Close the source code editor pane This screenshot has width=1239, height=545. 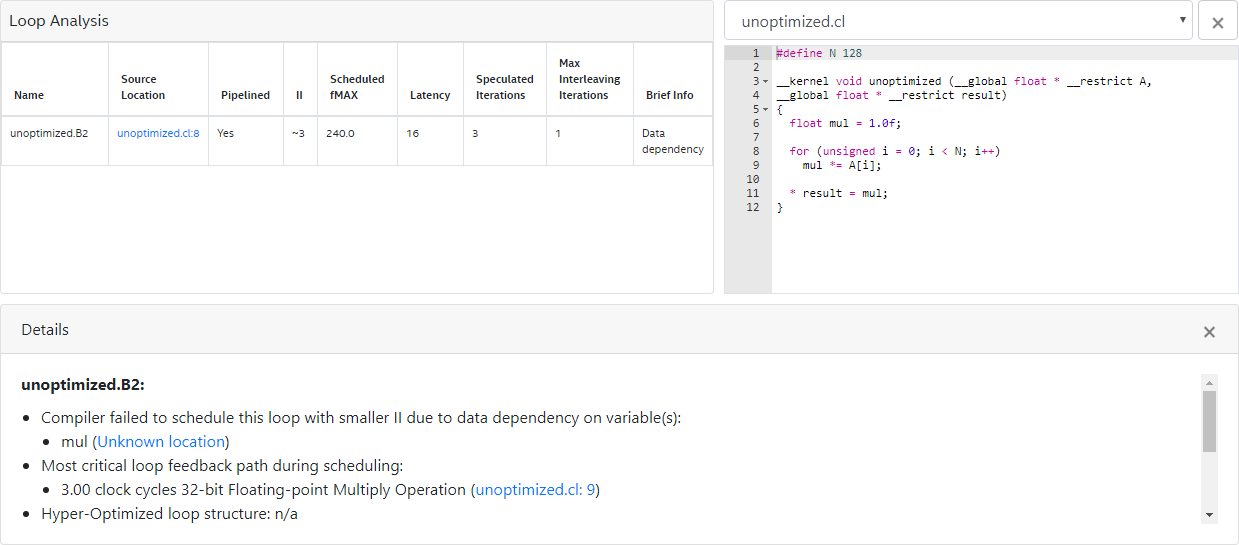[x=1217, y=22]
